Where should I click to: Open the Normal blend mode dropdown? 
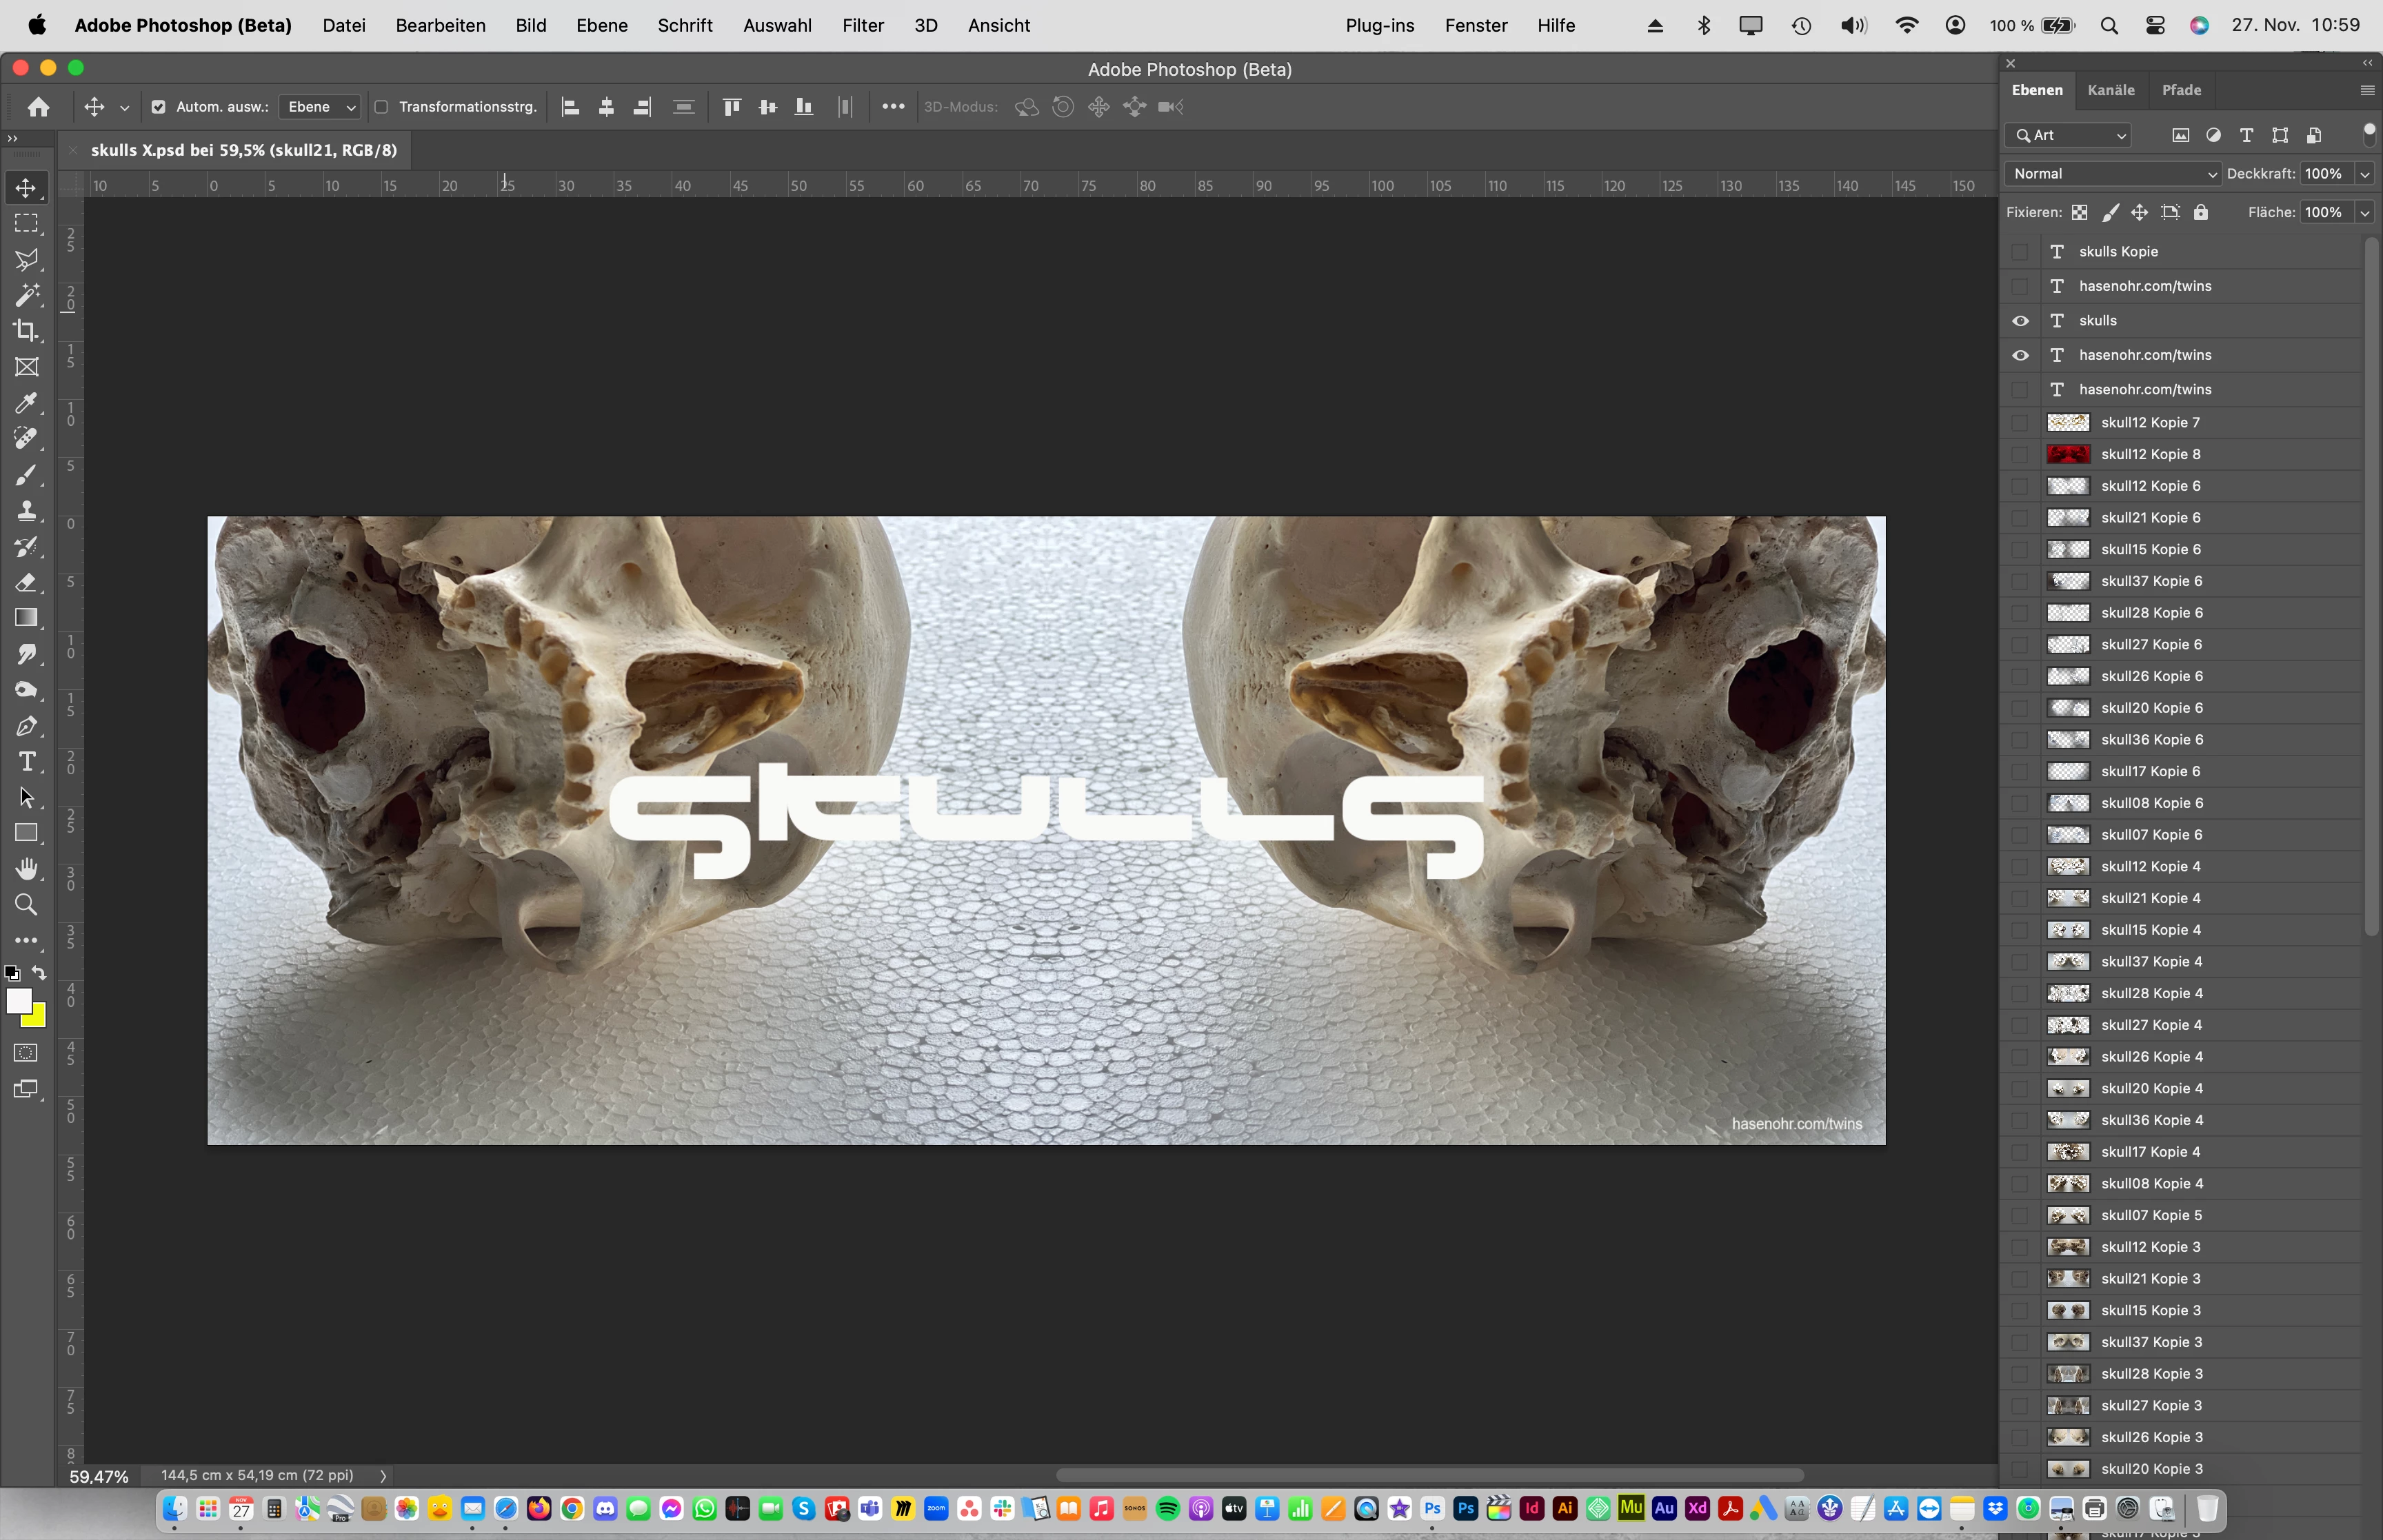click(x=2112, y=174)
